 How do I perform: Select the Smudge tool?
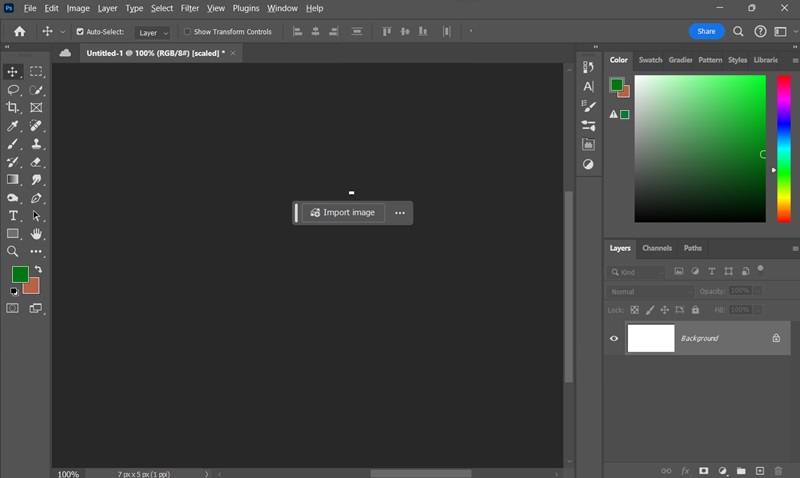[36, 180]
